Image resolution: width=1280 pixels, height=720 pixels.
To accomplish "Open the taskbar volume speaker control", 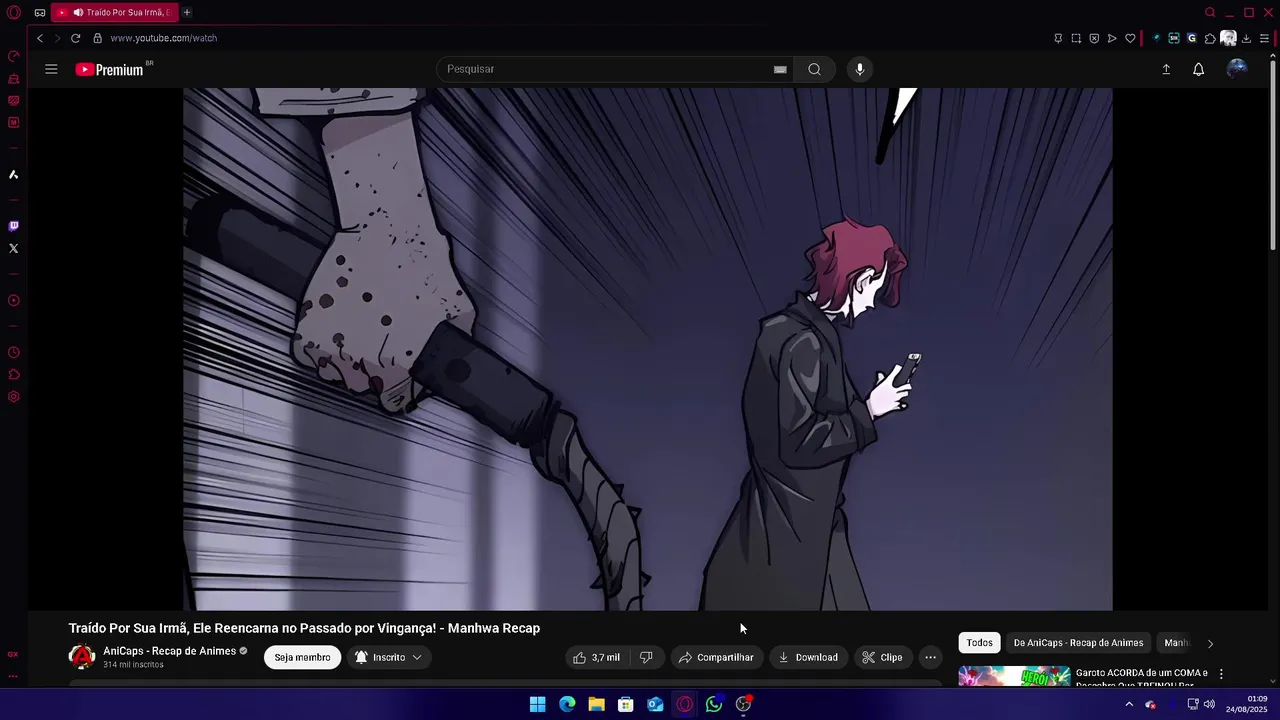I will tap(1209, 704).
